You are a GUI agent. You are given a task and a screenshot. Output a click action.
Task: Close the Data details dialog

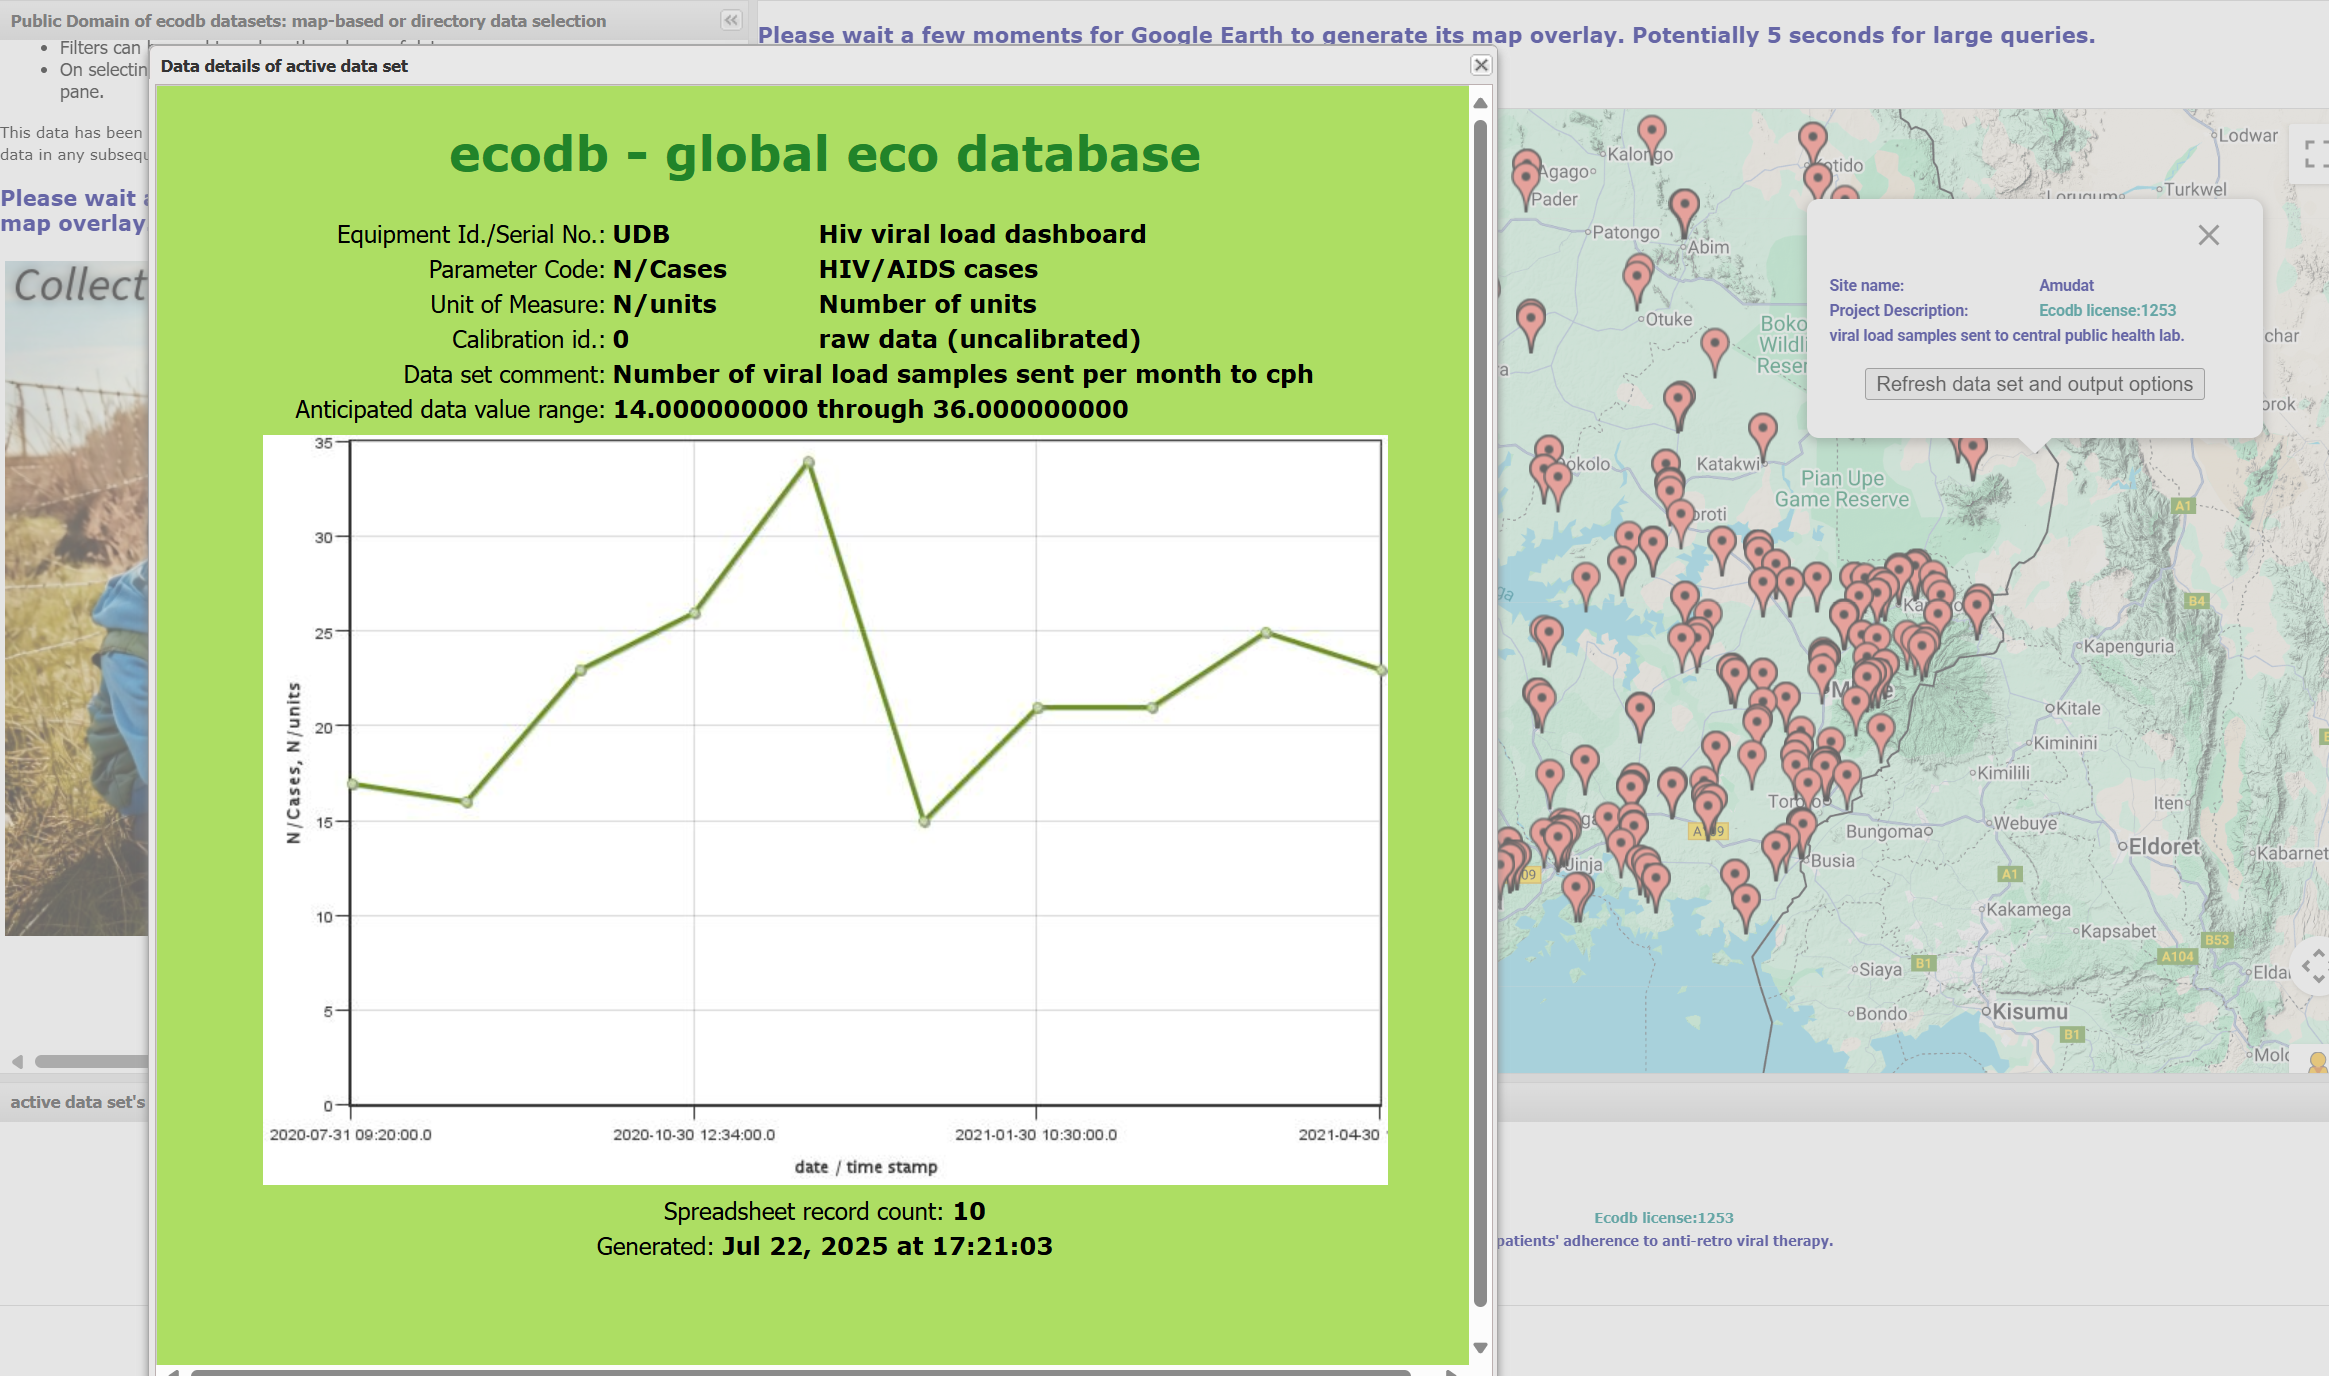coord(1481,65)
